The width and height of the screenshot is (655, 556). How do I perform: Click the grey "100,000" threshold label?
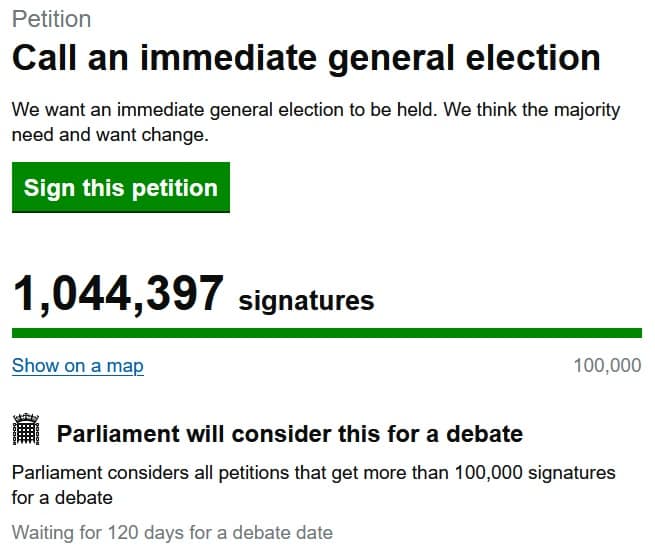coord(607,366)
